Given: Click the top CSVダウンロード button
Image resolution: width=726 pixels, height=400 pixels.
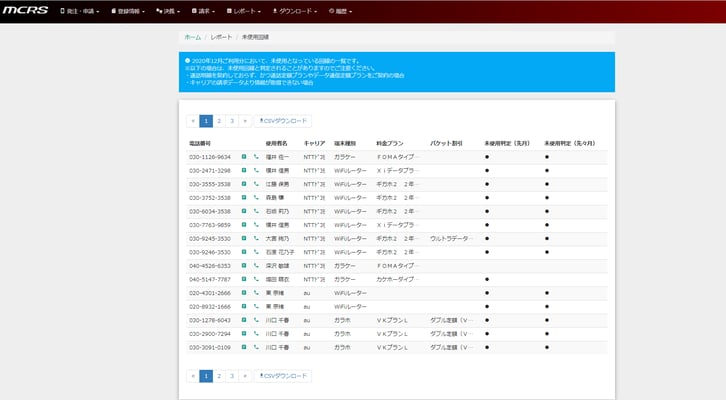Looking at the screenshot, I should pyautogui.click(x=284, y=121).
